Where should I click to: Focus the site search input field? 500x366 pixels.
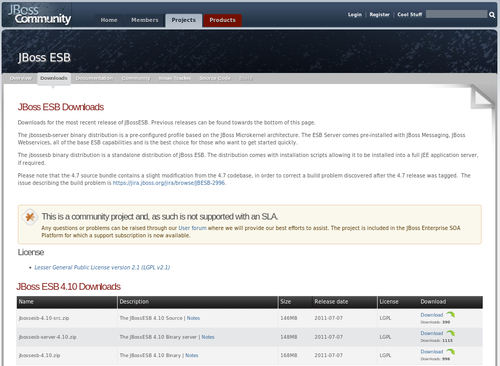(x=456, y=14)
